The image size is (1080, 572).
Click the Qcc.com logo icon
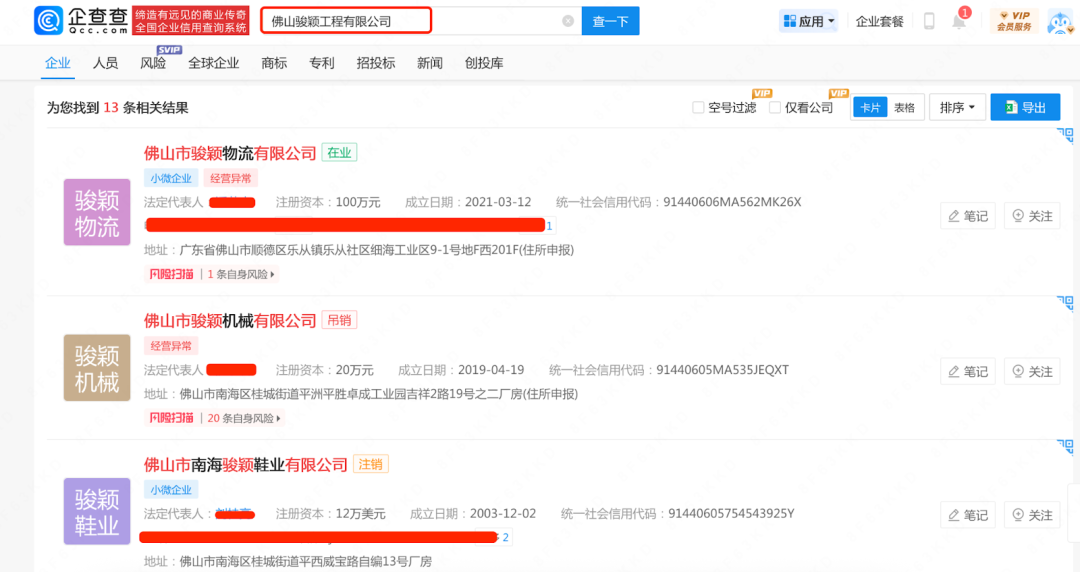pyautogui.click(x=50, y=21)
